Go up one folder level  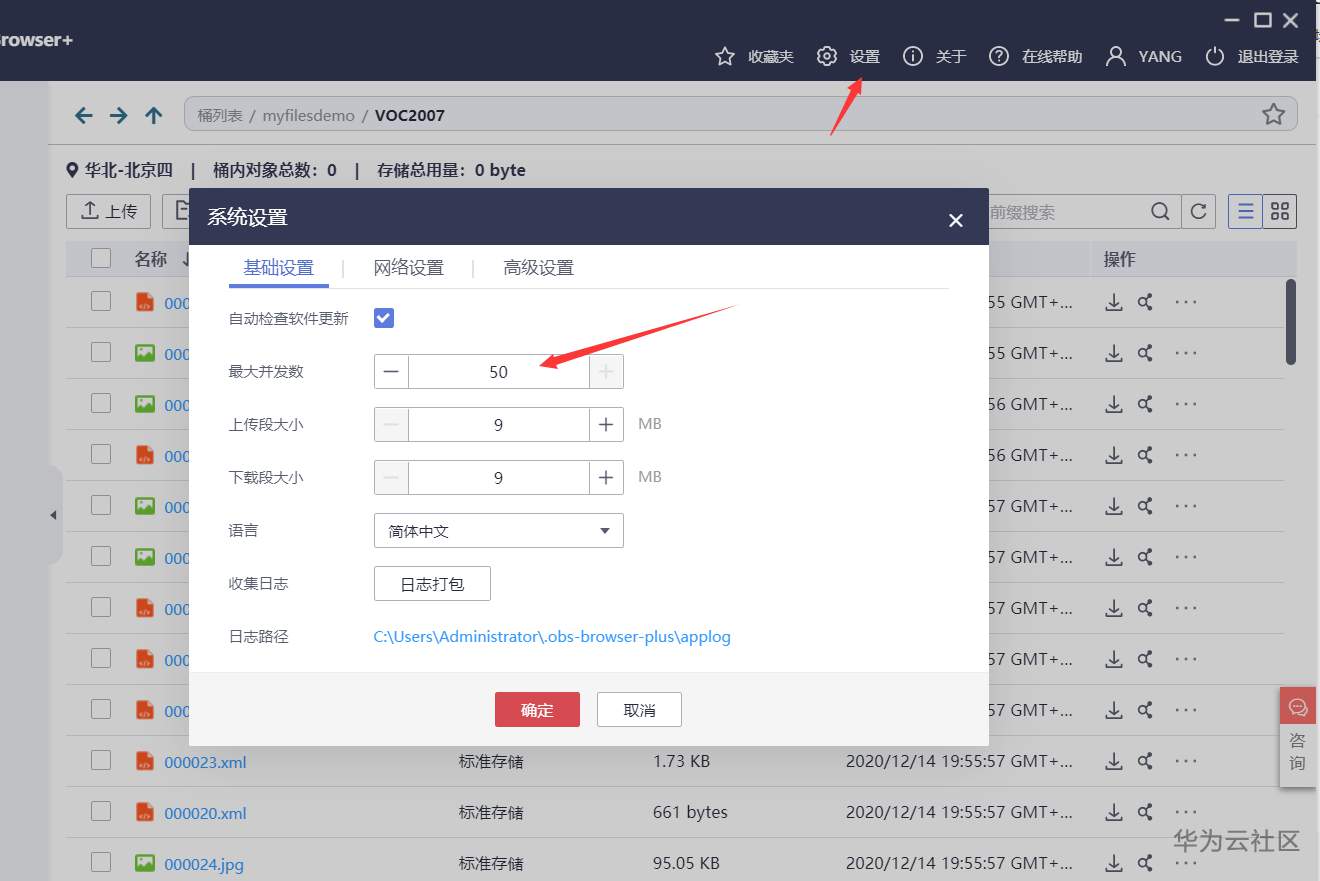[x=153, y=115]
